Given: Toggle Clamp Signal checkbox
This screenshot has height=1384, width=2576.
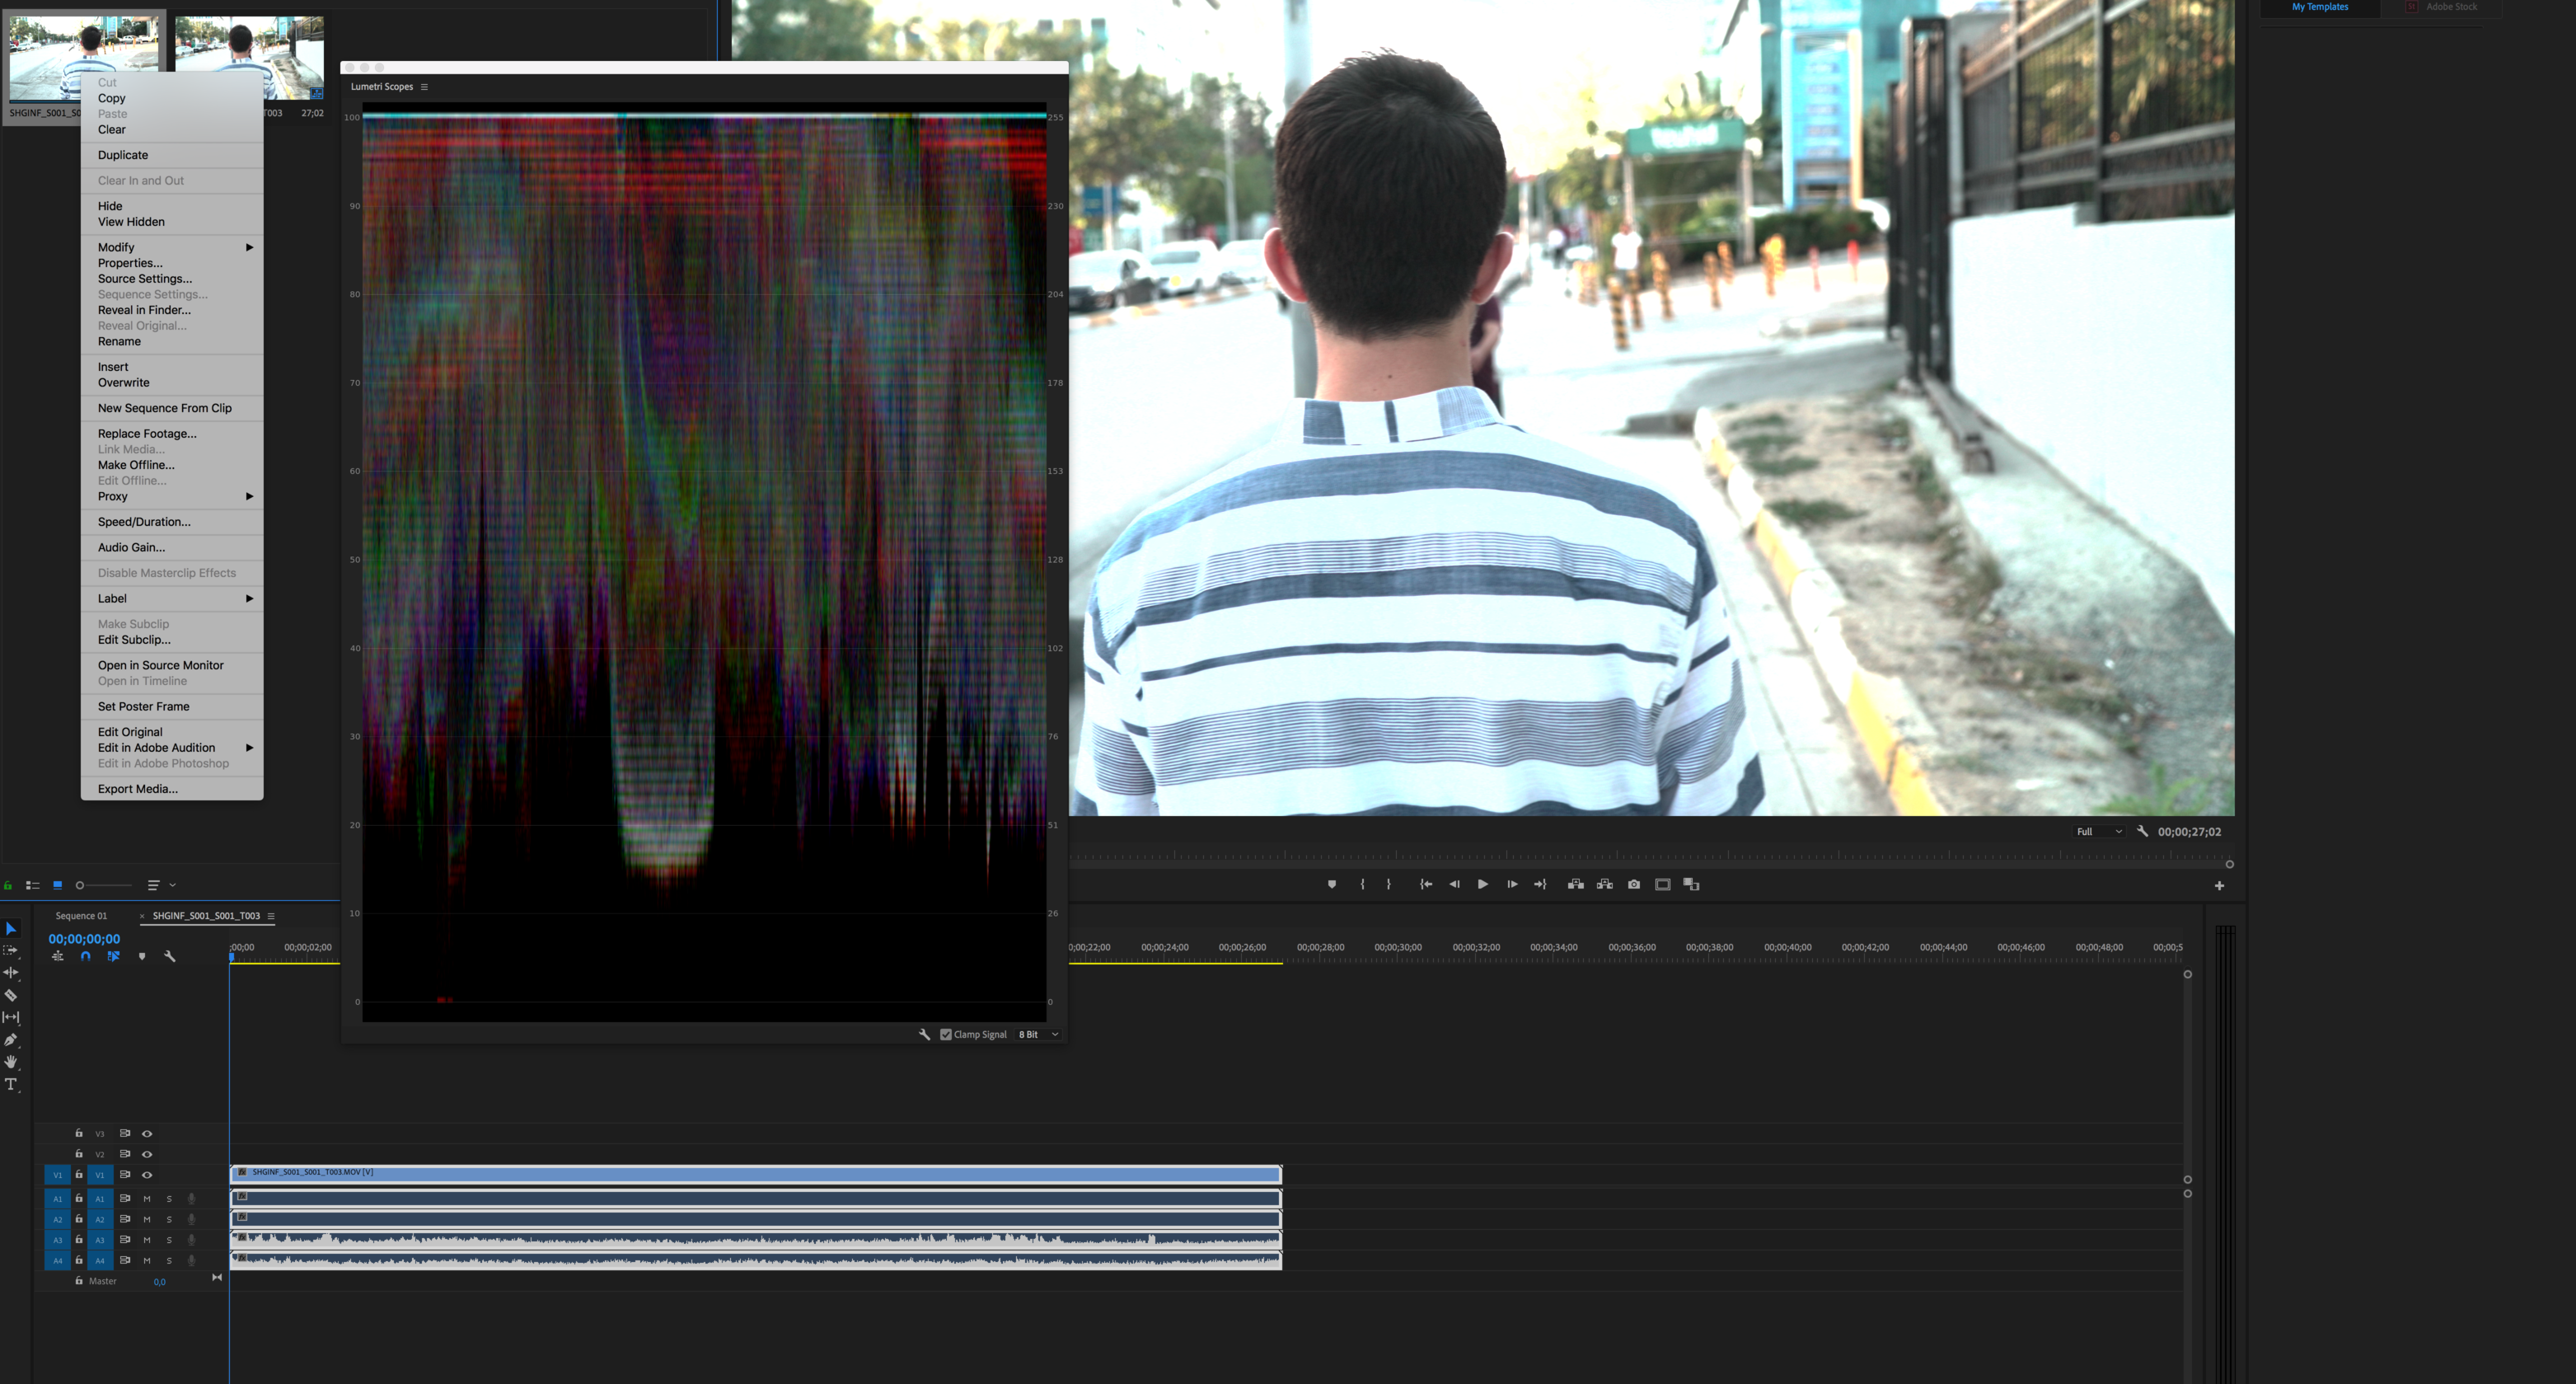Looking at the screenshot, I should (x=946, y=1035).
